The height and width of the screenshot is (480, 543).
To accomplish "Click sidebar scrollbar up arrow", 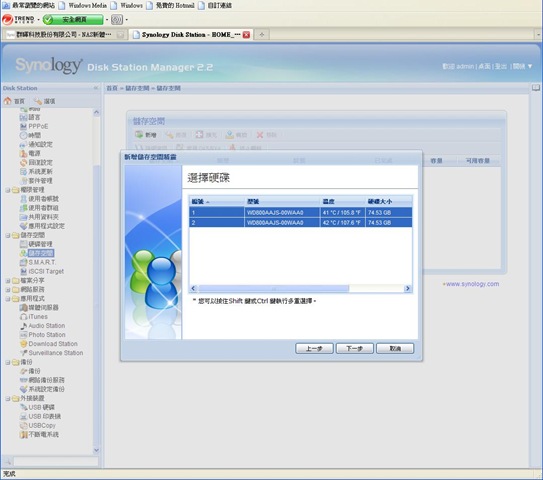I will 96,112.
